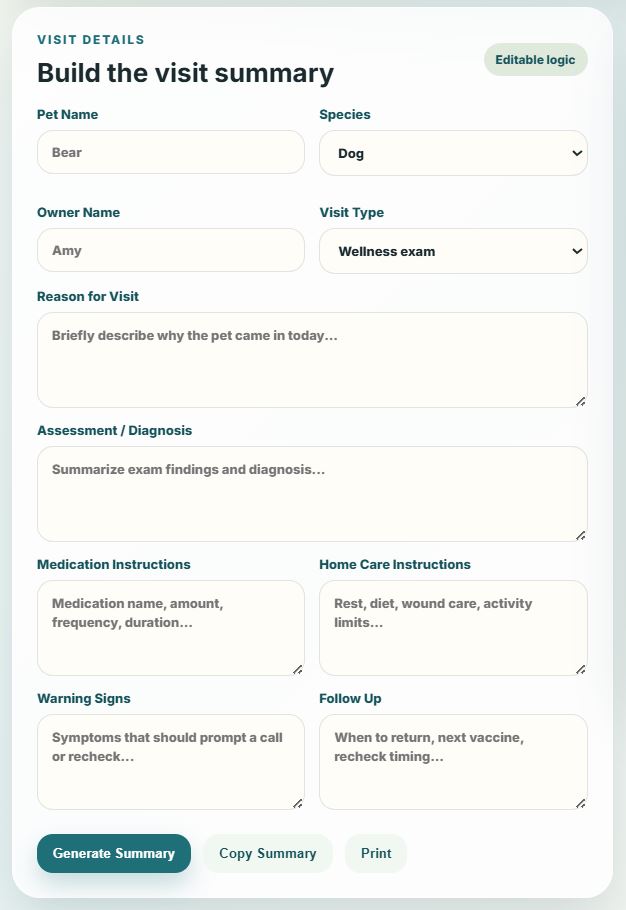This screenshot has height=910, width=626.
Task: Click into the Medication Instructions textarea
Action: click(x=171, y=628)
